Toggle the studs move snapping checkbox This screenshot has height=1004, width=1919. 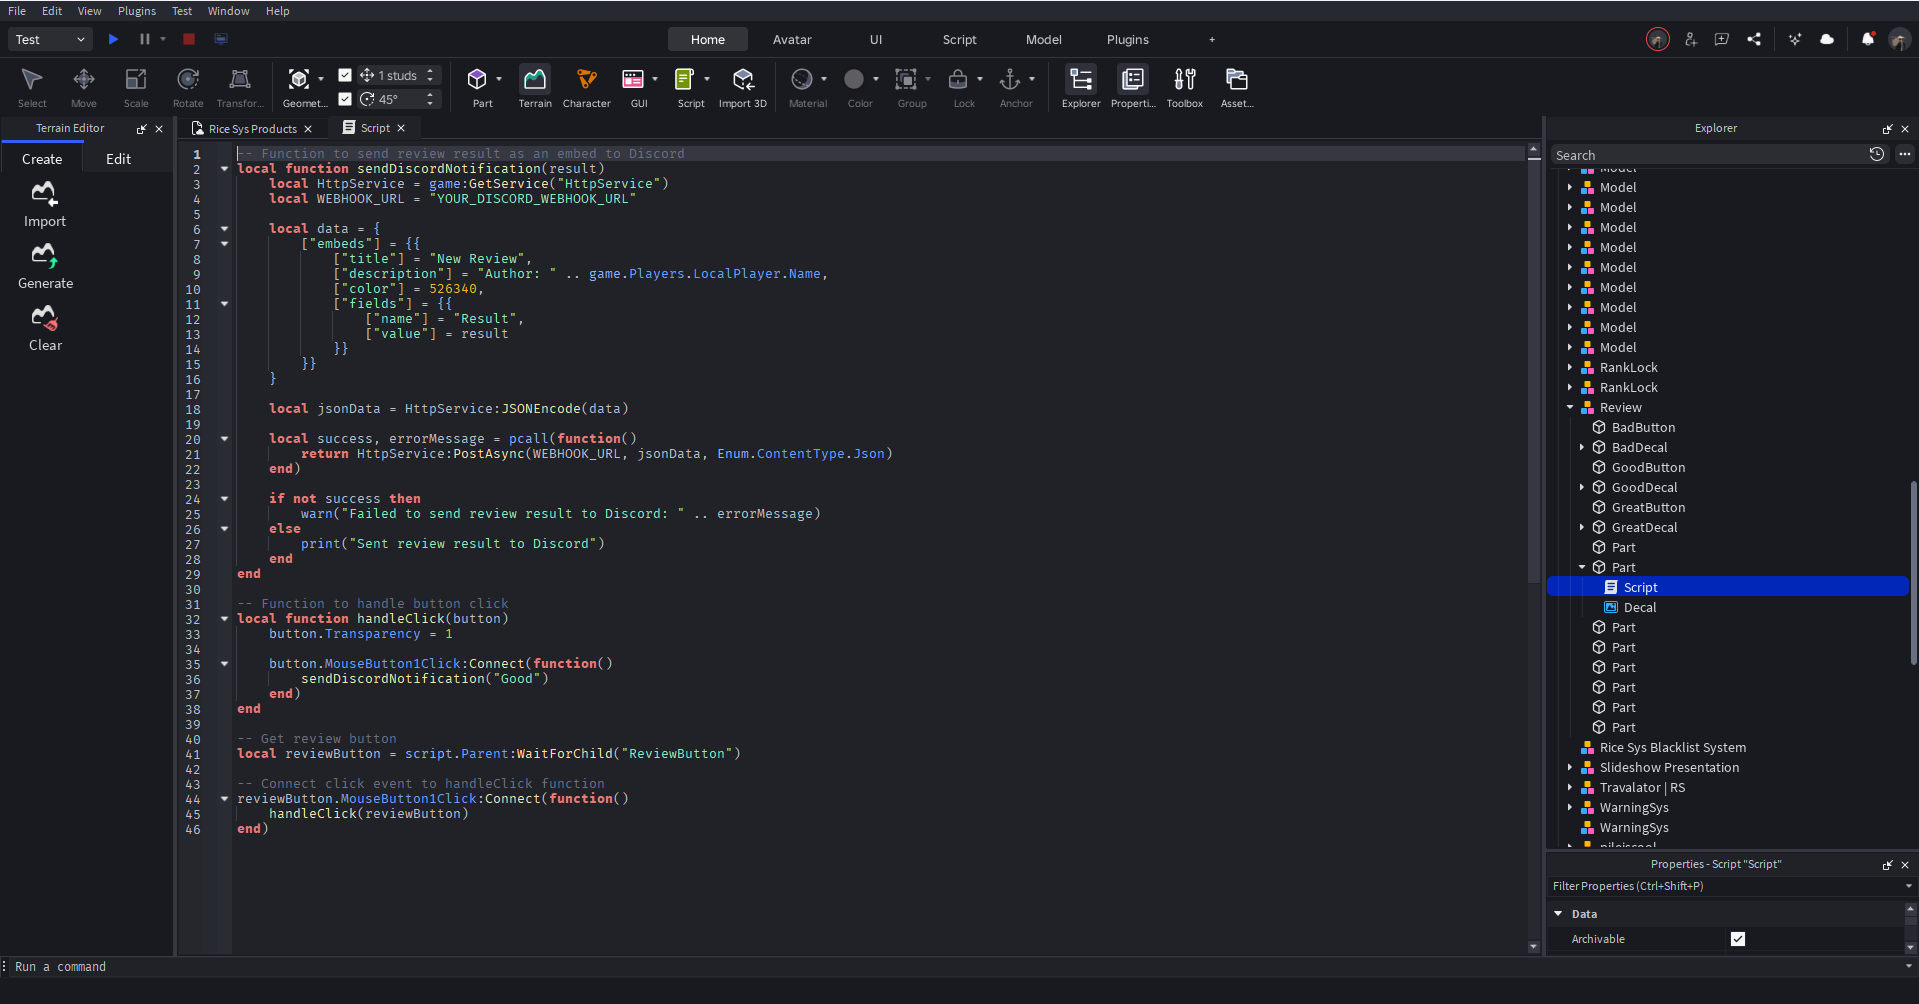[345, 75]
